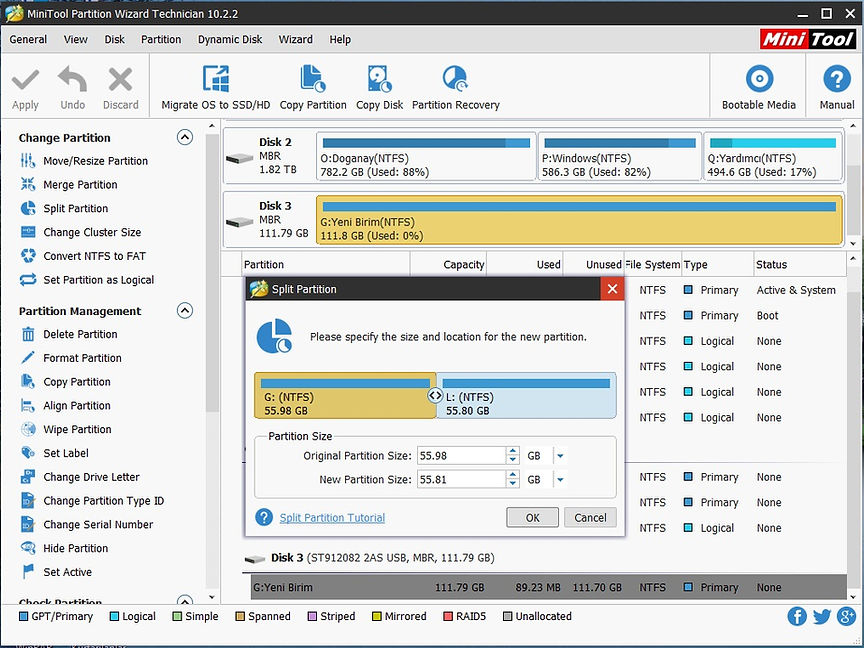The width and height of the screenshot is (864, 648).
Task: Click the Migrate OS to SSD/HD icon
Action: (215, 79)
